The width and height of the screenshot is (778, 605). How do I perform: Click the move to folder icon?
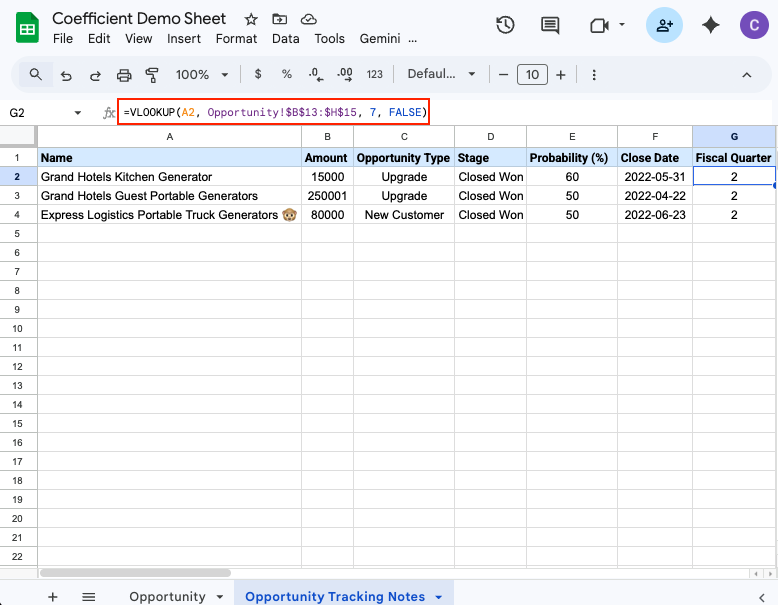pos(280,19)
